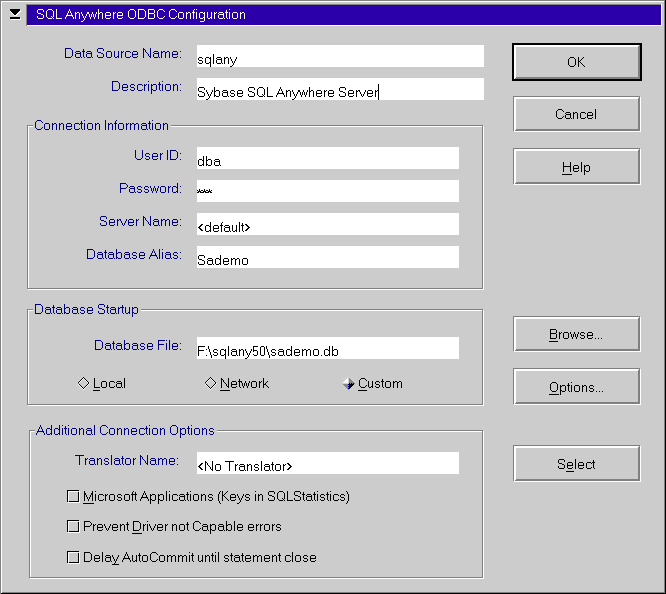Open the window system menu icon
Viewport: 666px width, 594px height.
pyautogui.click(x=15, y=14)
